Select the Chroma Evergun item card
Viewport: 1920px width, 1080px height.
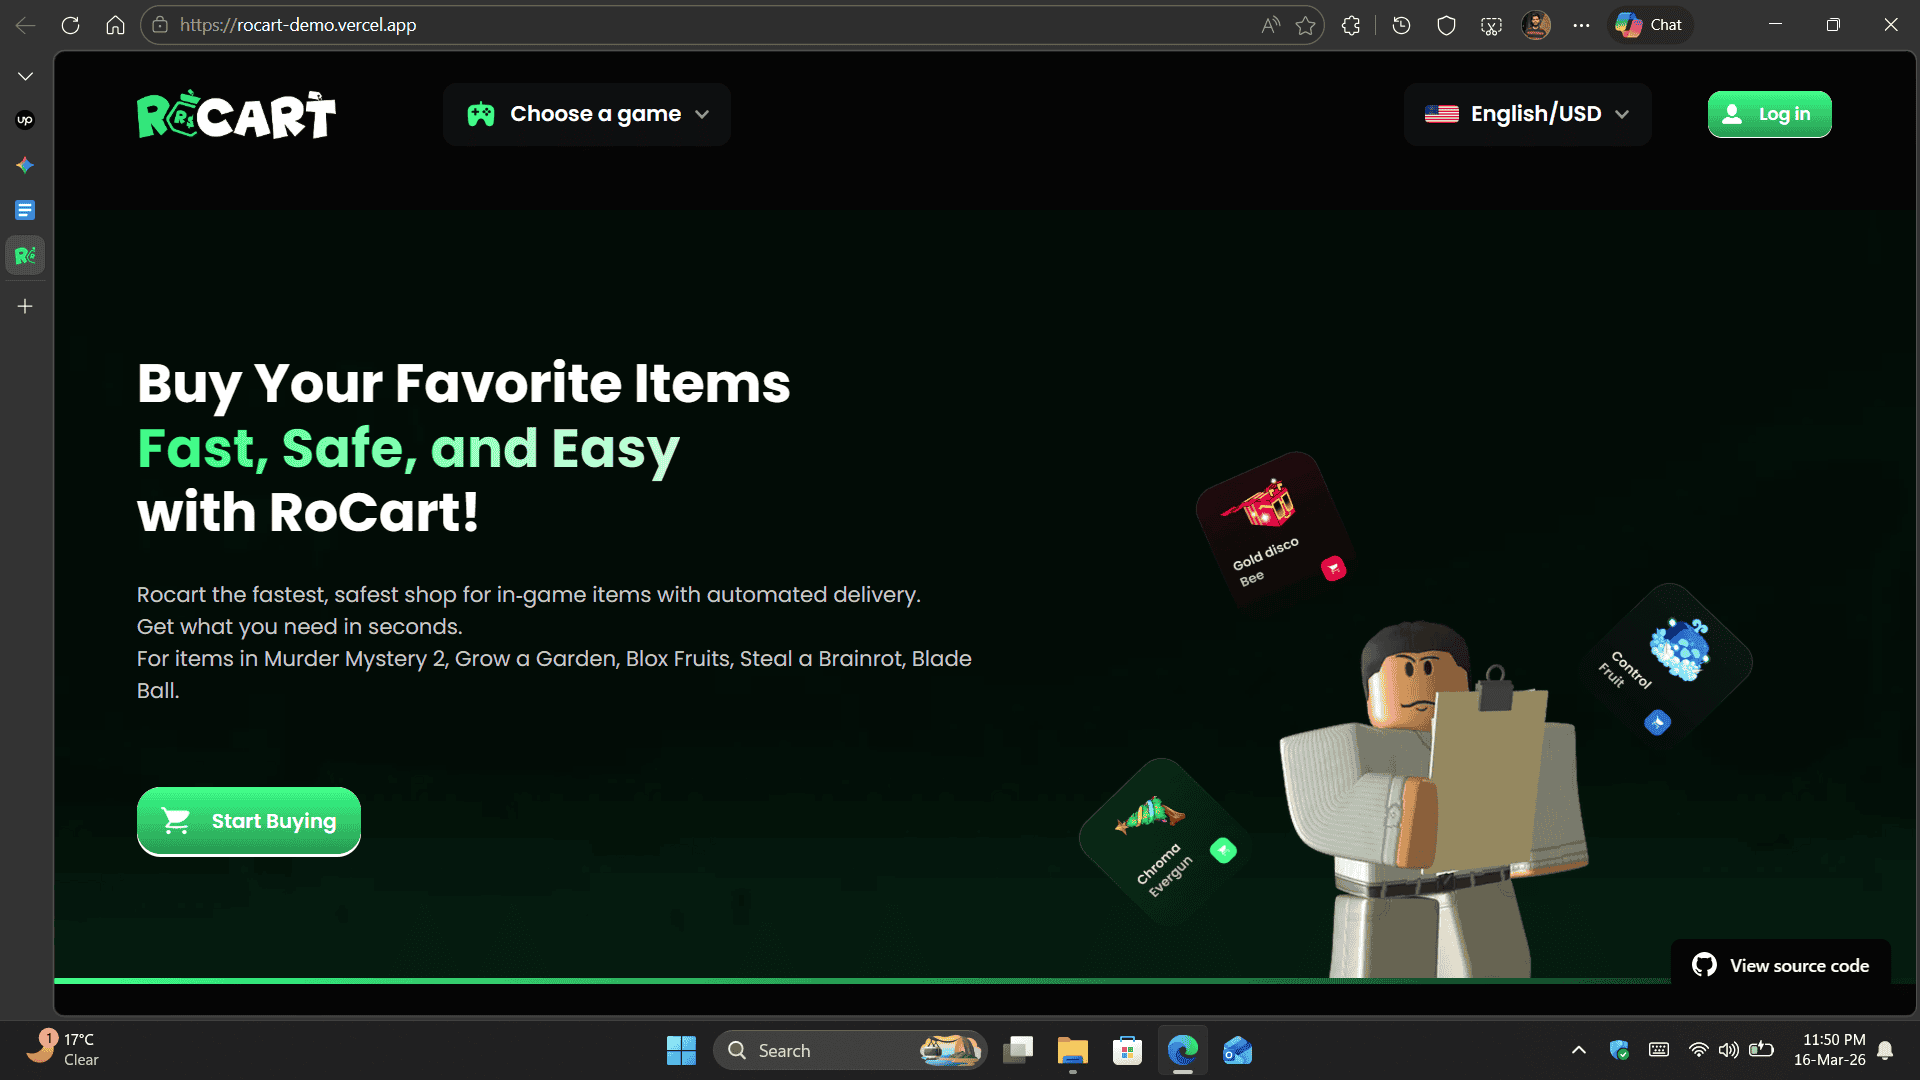pyautogui.click(x=1165, y=841)
